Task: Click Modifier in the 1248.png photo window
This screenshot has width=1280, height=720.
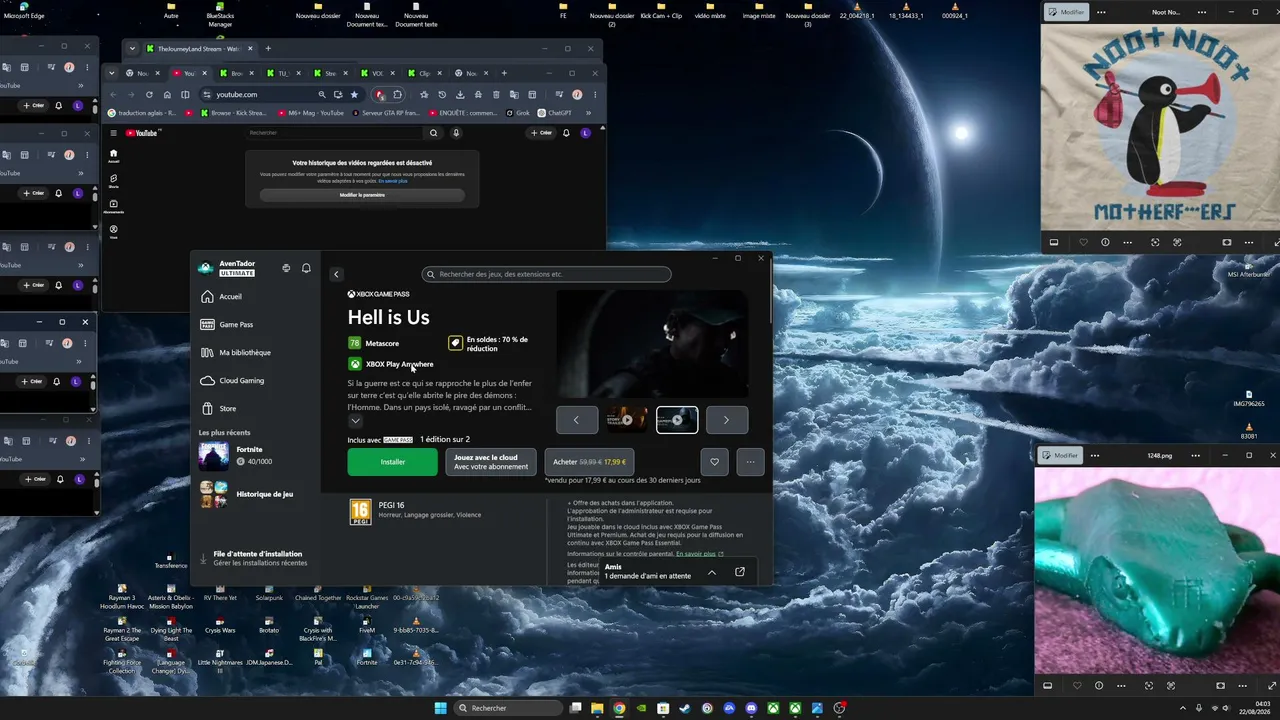Action: click(x=1059, y=455)
